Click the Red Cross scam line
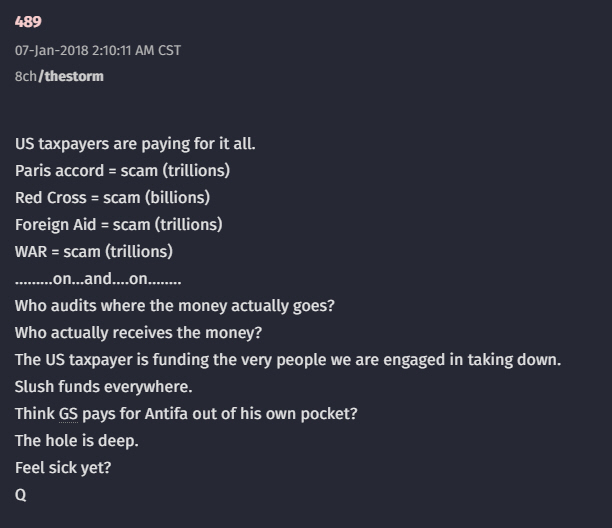612x528 pixels. [x=112, y=197]
